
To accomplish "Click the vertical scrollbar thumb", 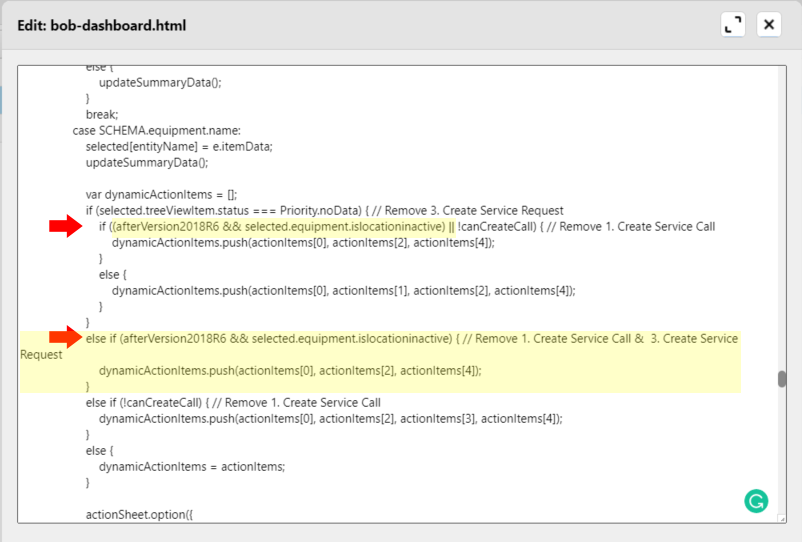I will pyautogui.click(x=781, y=379).
